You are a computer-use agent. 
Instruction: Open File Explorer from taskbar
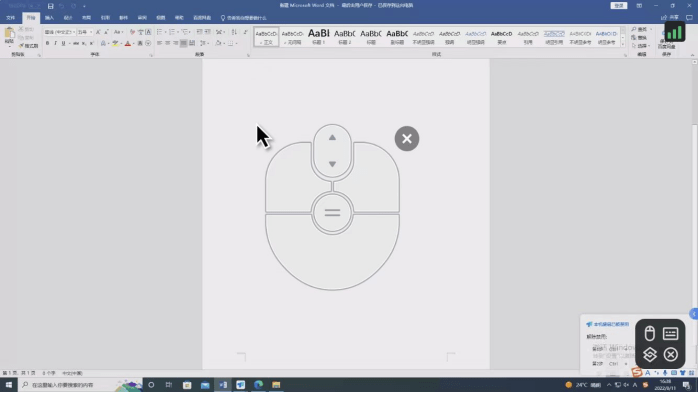[x=276, y=385]
